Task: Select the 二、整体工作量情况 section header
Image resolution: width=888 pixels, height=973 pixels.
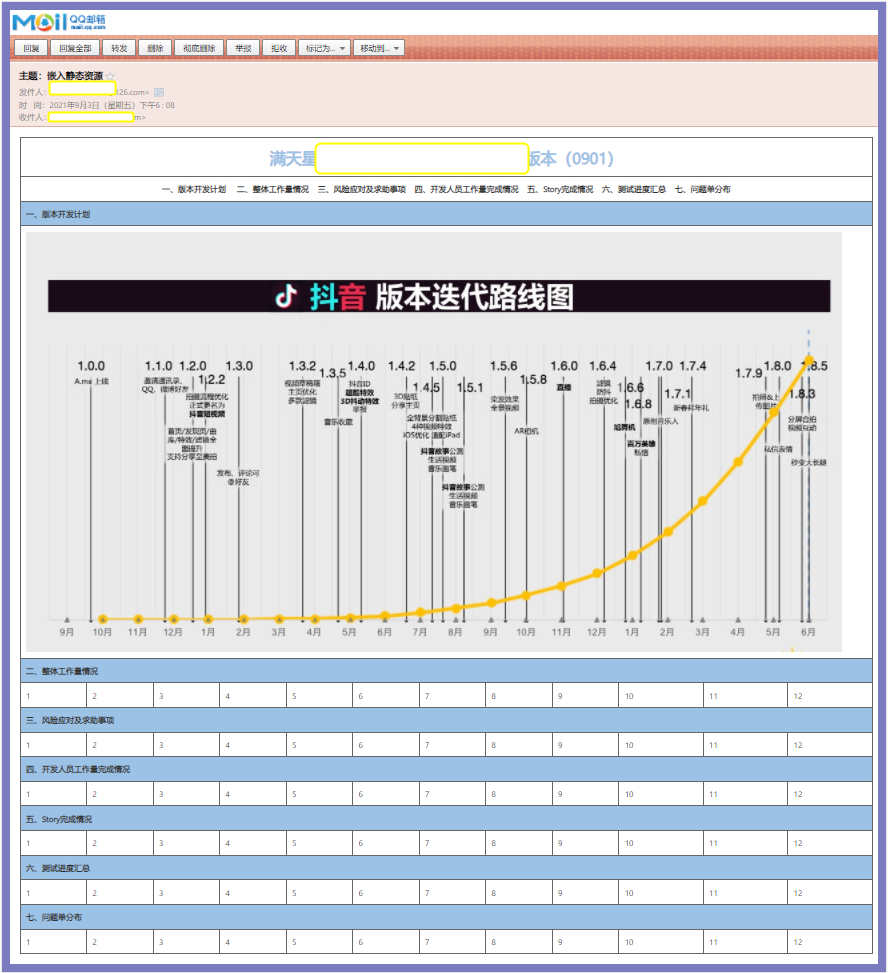Action: (x=446, y=671)
